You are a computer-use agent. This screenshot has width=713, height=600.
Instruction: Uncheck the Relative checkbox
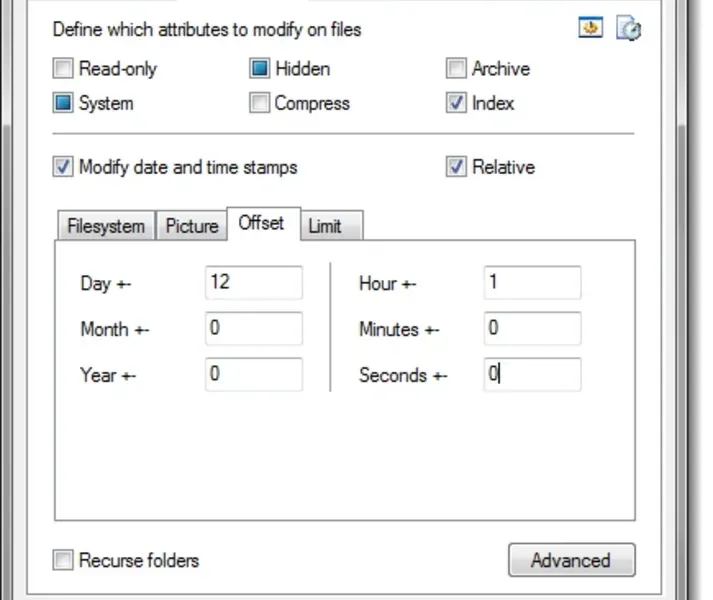coord(456,167)
